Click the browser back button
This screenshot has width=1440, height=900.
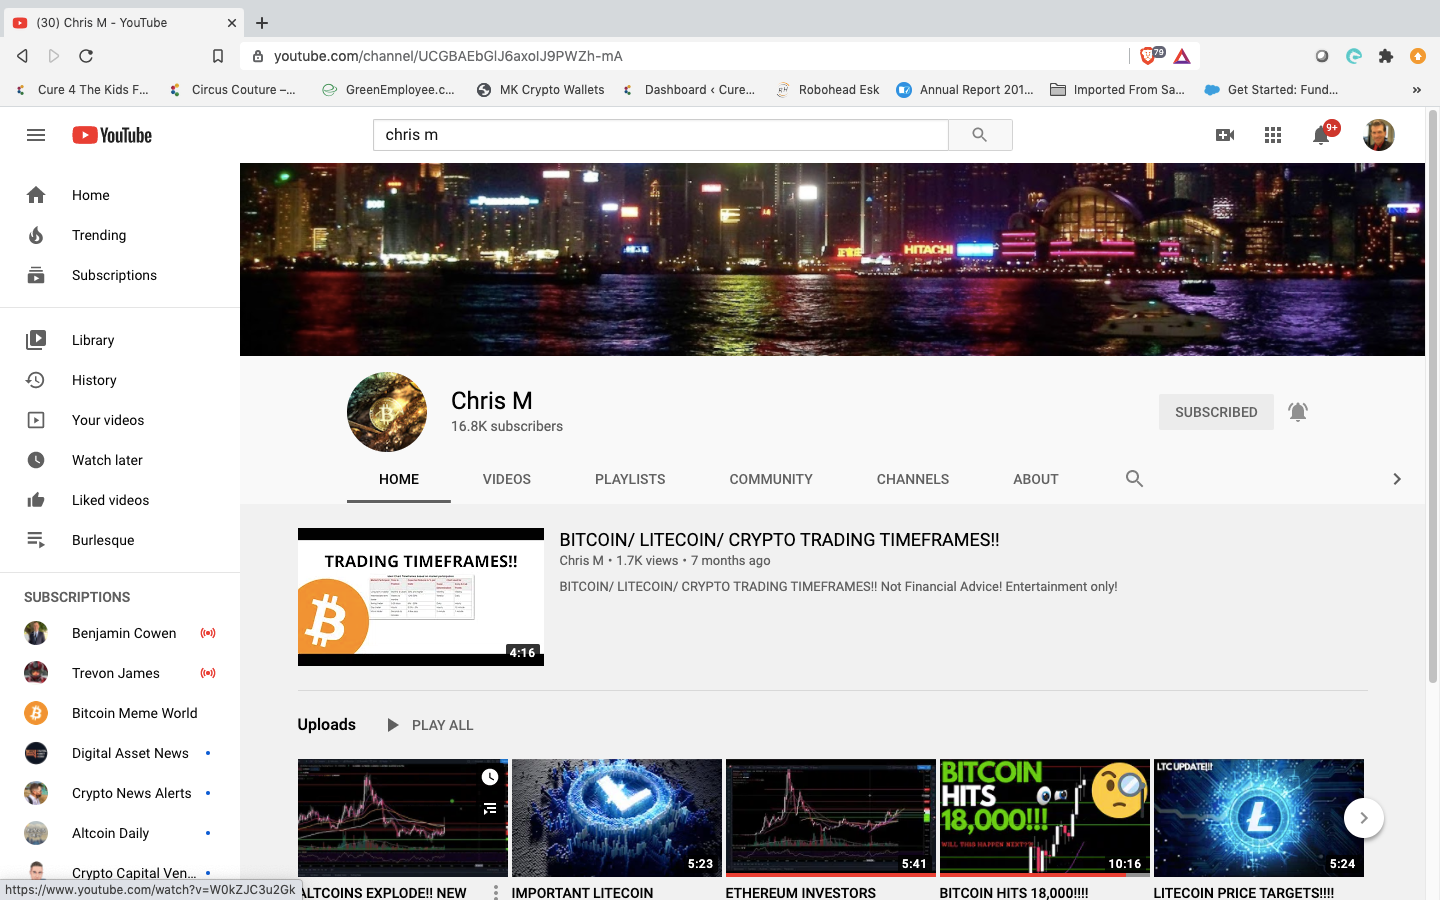point(22,56)
